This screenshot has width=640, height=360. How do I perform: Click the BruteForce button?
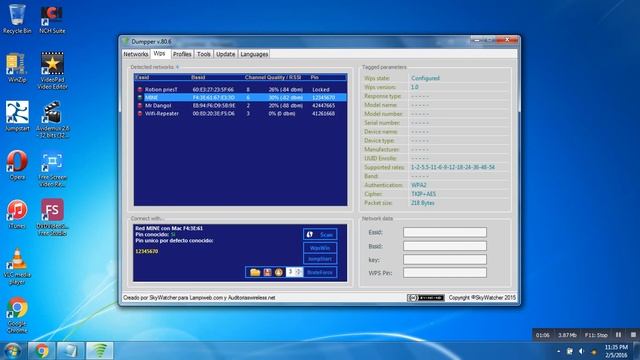pos(320,272)
